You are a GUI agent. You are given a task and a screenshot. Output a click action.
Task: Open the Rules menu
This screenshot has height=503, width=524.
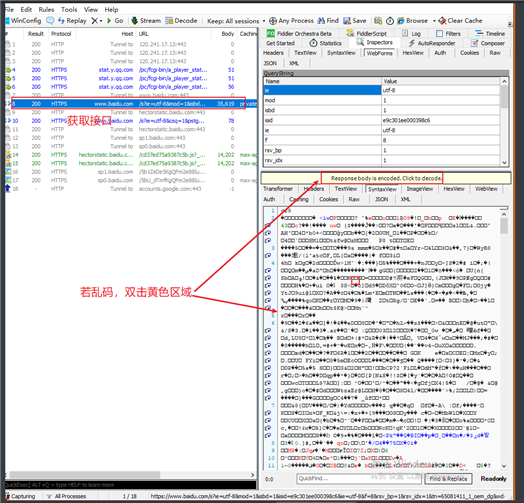tap(46, 9)
